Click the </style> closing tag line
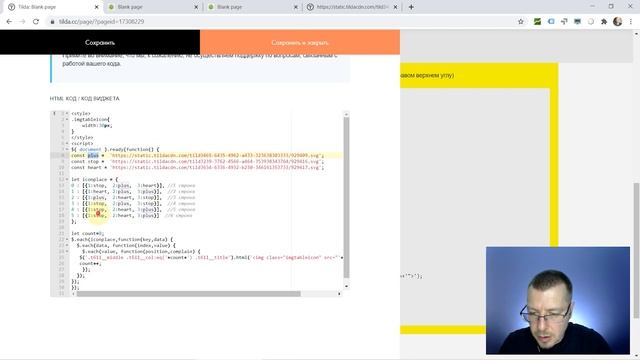 click(x=82, y=138)
